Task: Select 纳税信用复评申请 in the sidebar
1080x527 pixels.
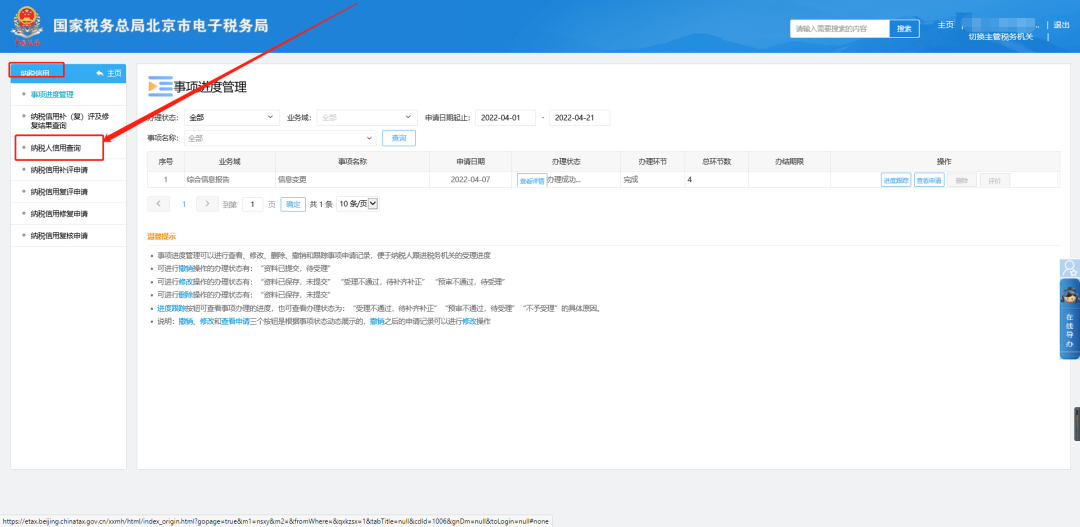Action: (x=59, y=191)
